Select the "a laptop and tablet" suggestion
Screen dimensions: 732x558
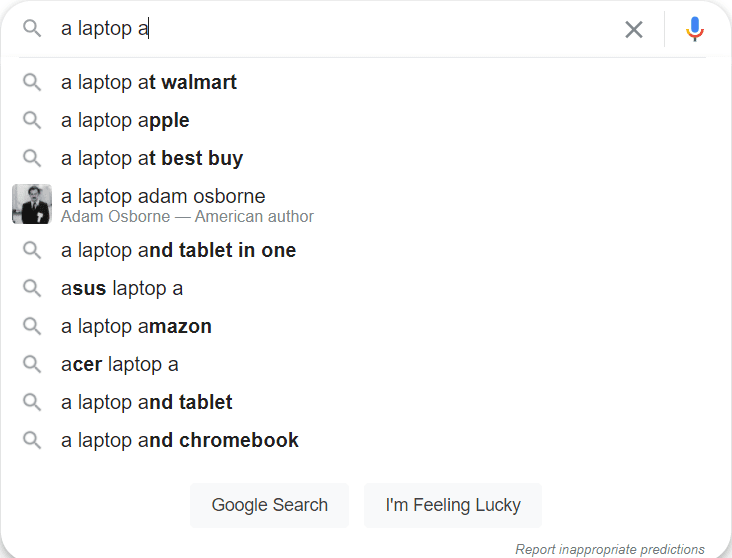[x=146, y=402]
